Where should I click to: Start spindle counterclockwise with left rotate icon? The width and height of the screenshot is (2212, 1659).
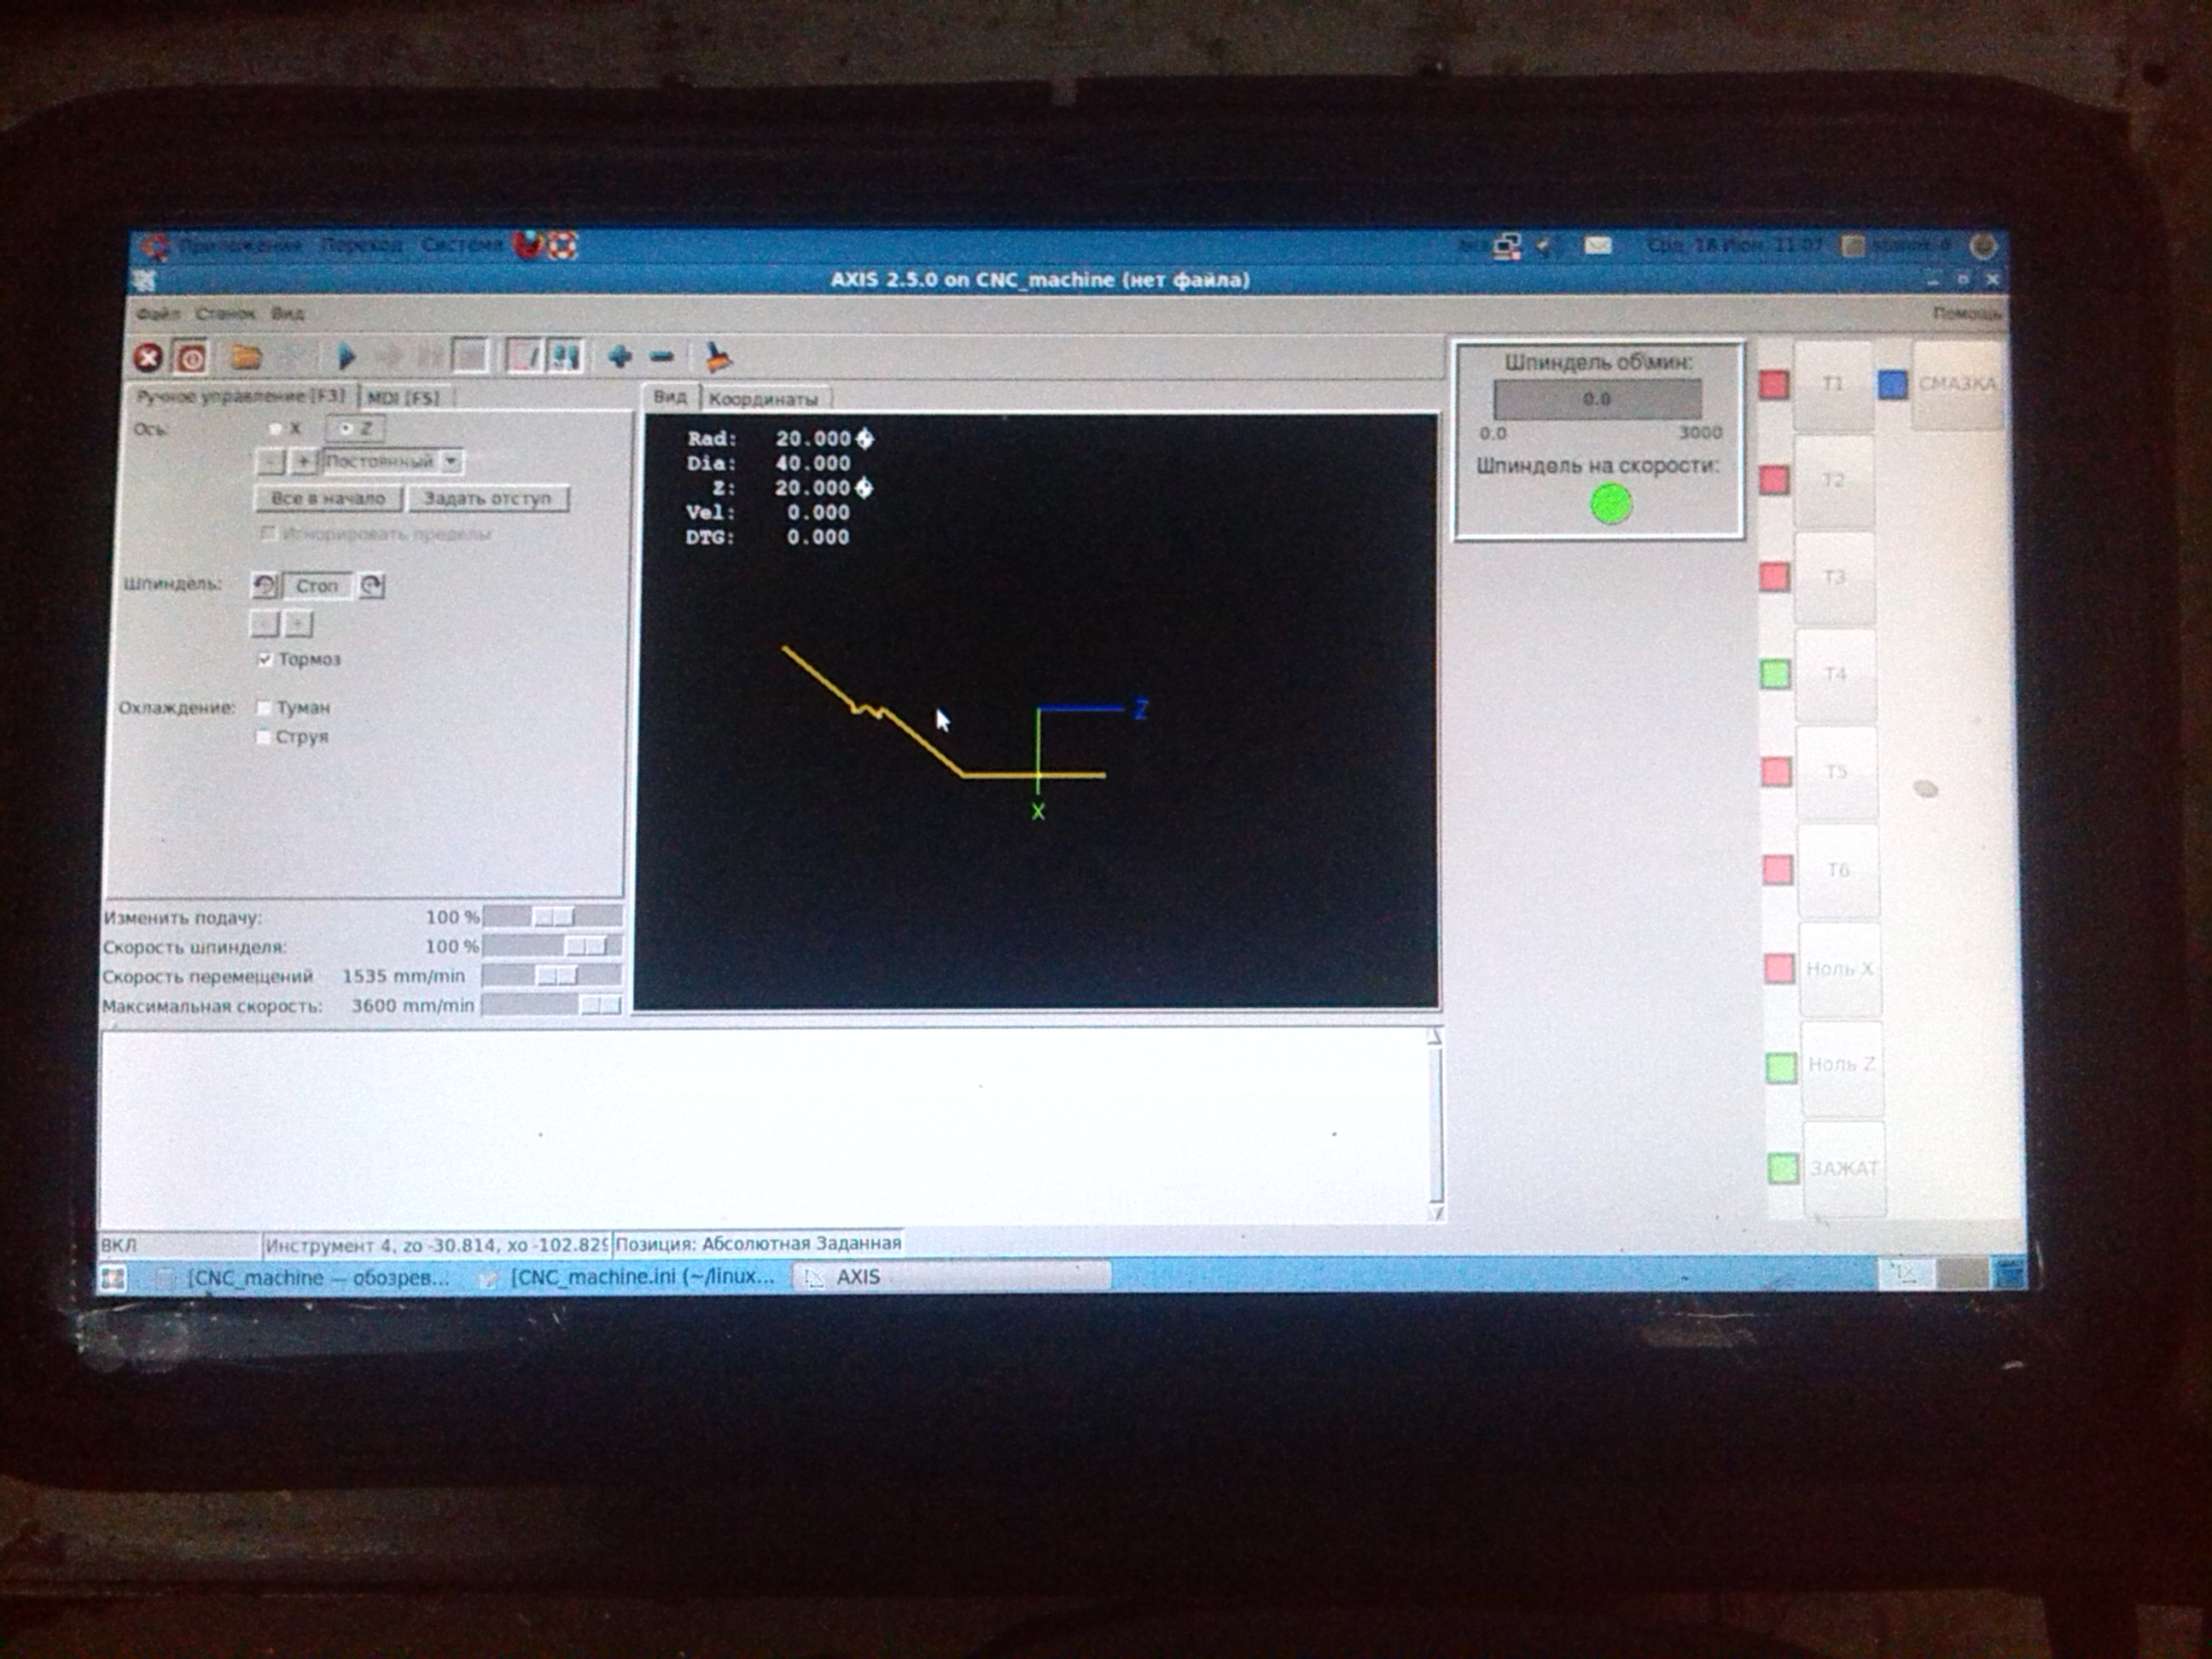point(264,586)
